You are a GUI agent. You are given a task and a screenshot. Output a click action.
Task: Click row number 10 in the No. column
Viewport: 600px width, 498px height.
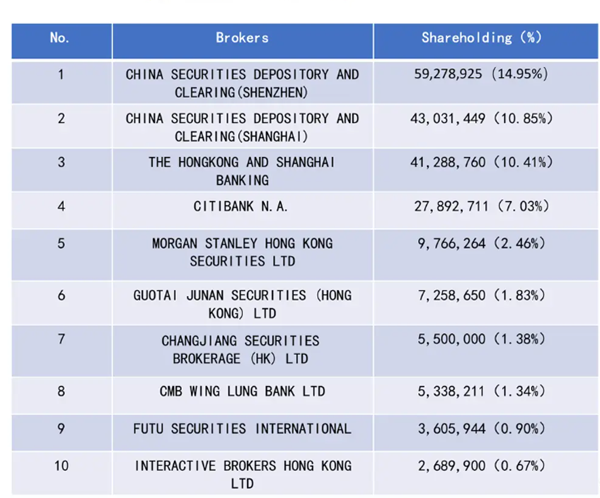tap(60, 466)
